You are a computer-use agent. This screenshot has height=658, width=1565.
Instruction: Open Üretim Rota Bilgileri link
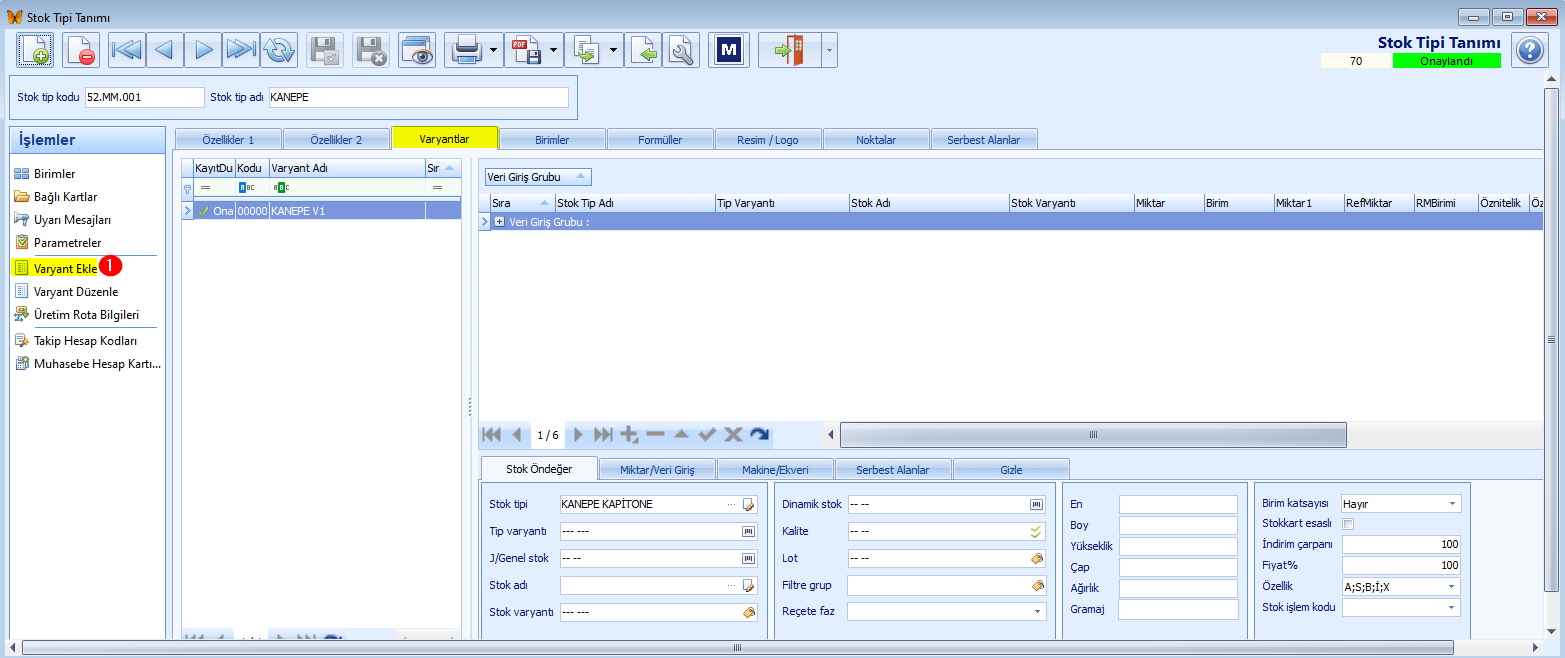tap(86, 315)
